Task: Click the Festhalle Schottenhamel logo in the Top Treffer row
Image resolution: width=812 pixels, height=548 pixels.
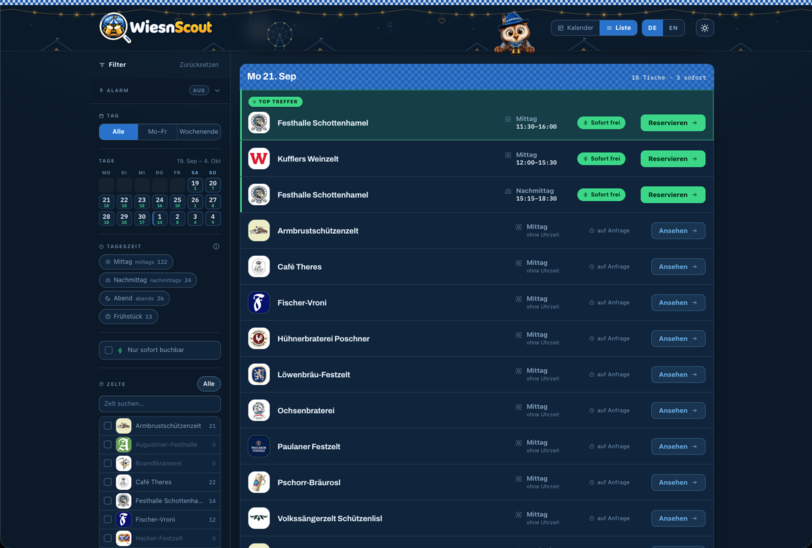Action: [x=259, y=123]
